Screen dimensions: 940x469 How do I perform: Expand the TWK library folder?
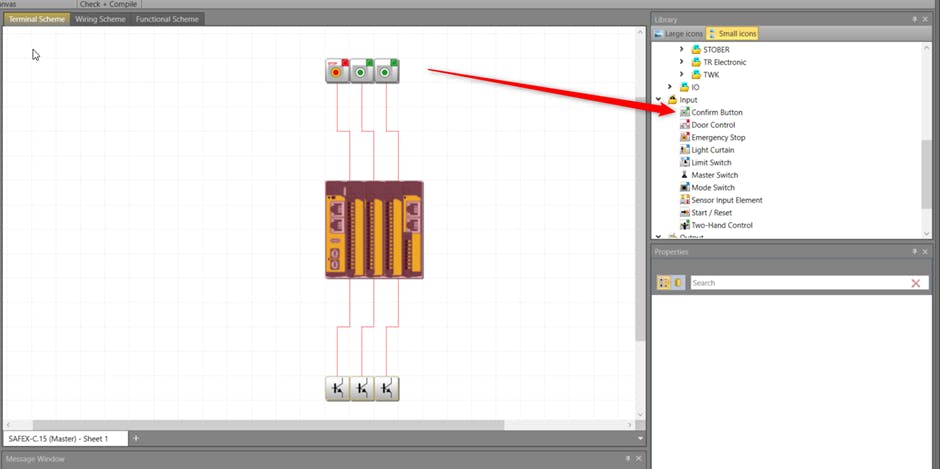pyautogui.click(x=683, y=74)
